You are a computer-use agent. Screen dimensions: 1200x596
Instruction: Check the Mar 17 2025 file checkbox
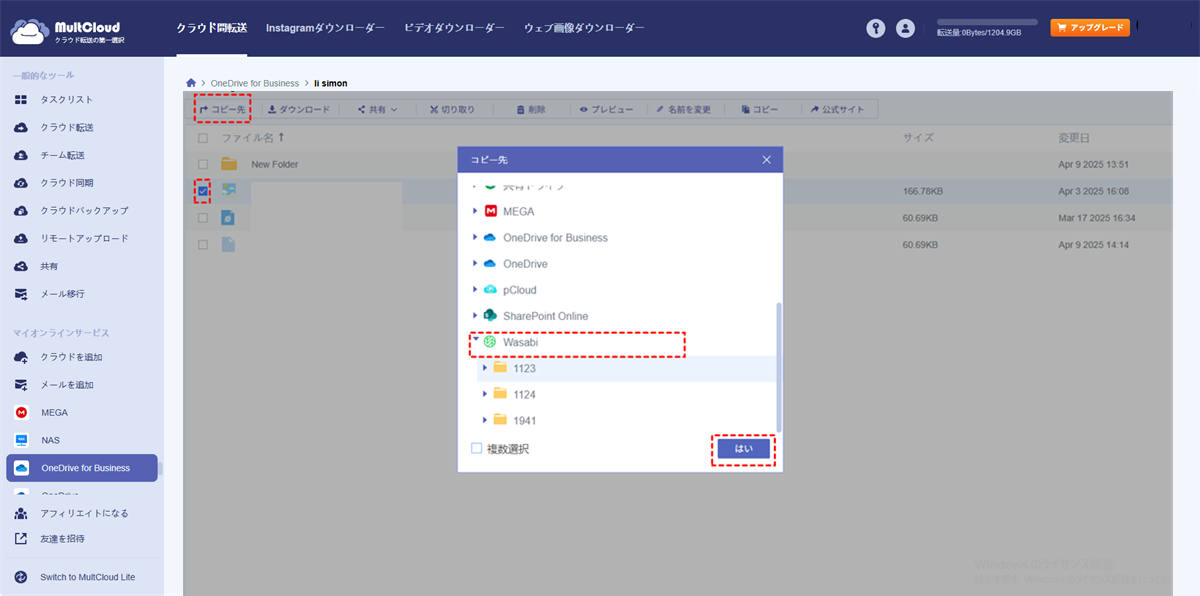203,217
